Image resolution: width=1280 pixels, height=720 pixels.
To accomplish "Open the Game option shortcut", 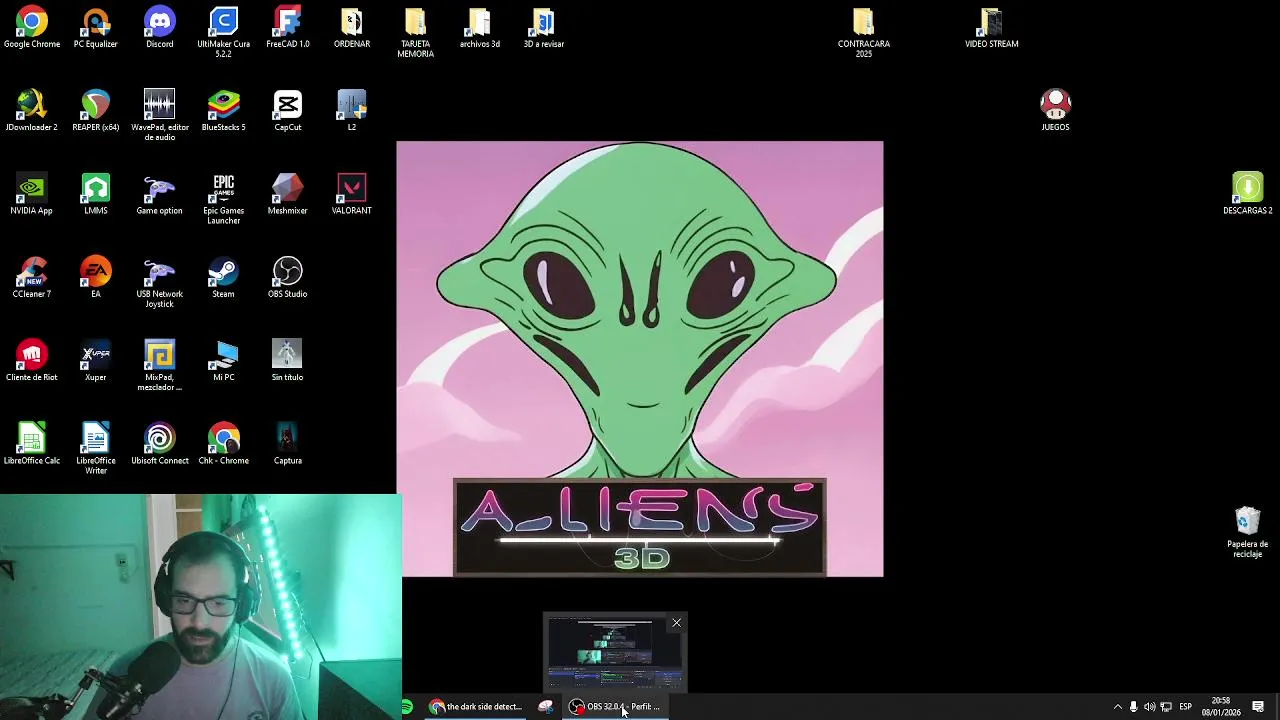I will [159, 194].
